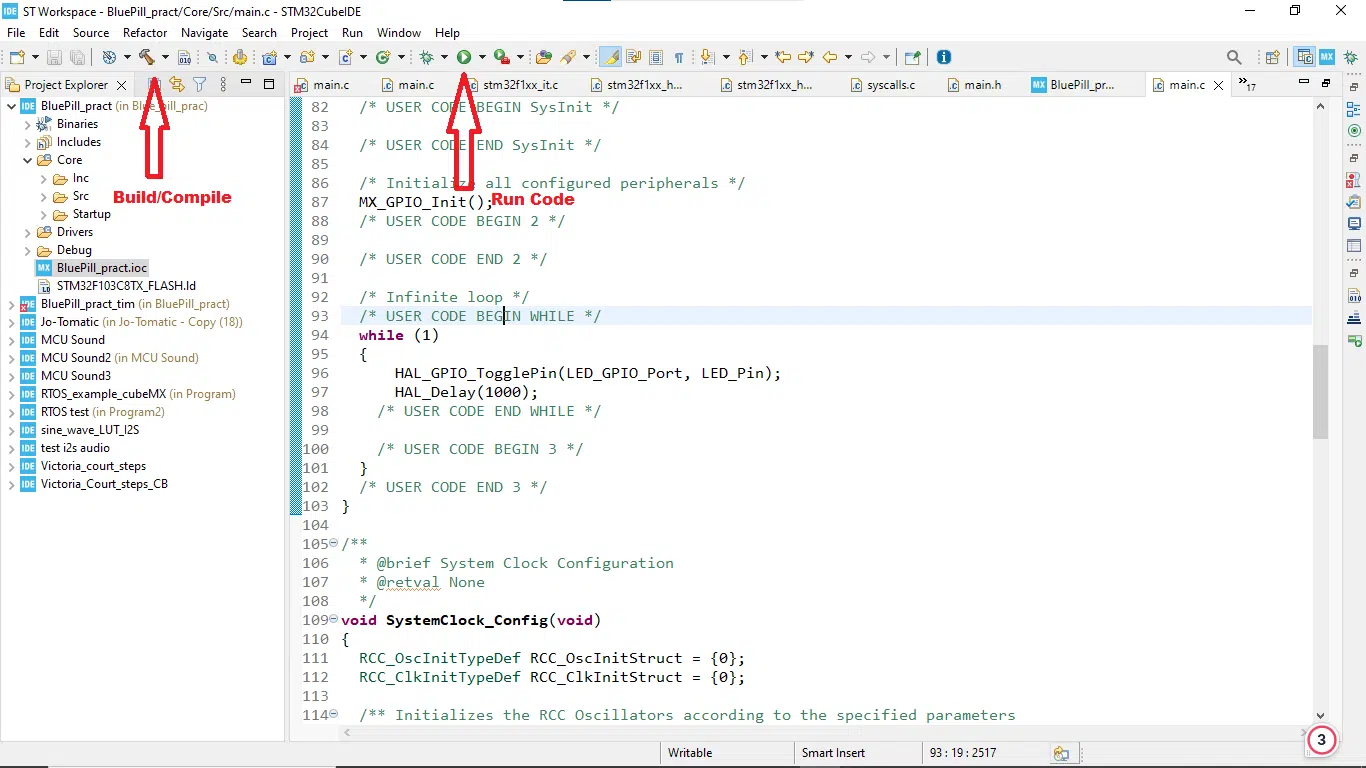Image resolution: width=1366 pixels, height=768 pixels.
Task: Open the Run button dropdown arrow
Action: pyautogui.click(x=482, y=57)
